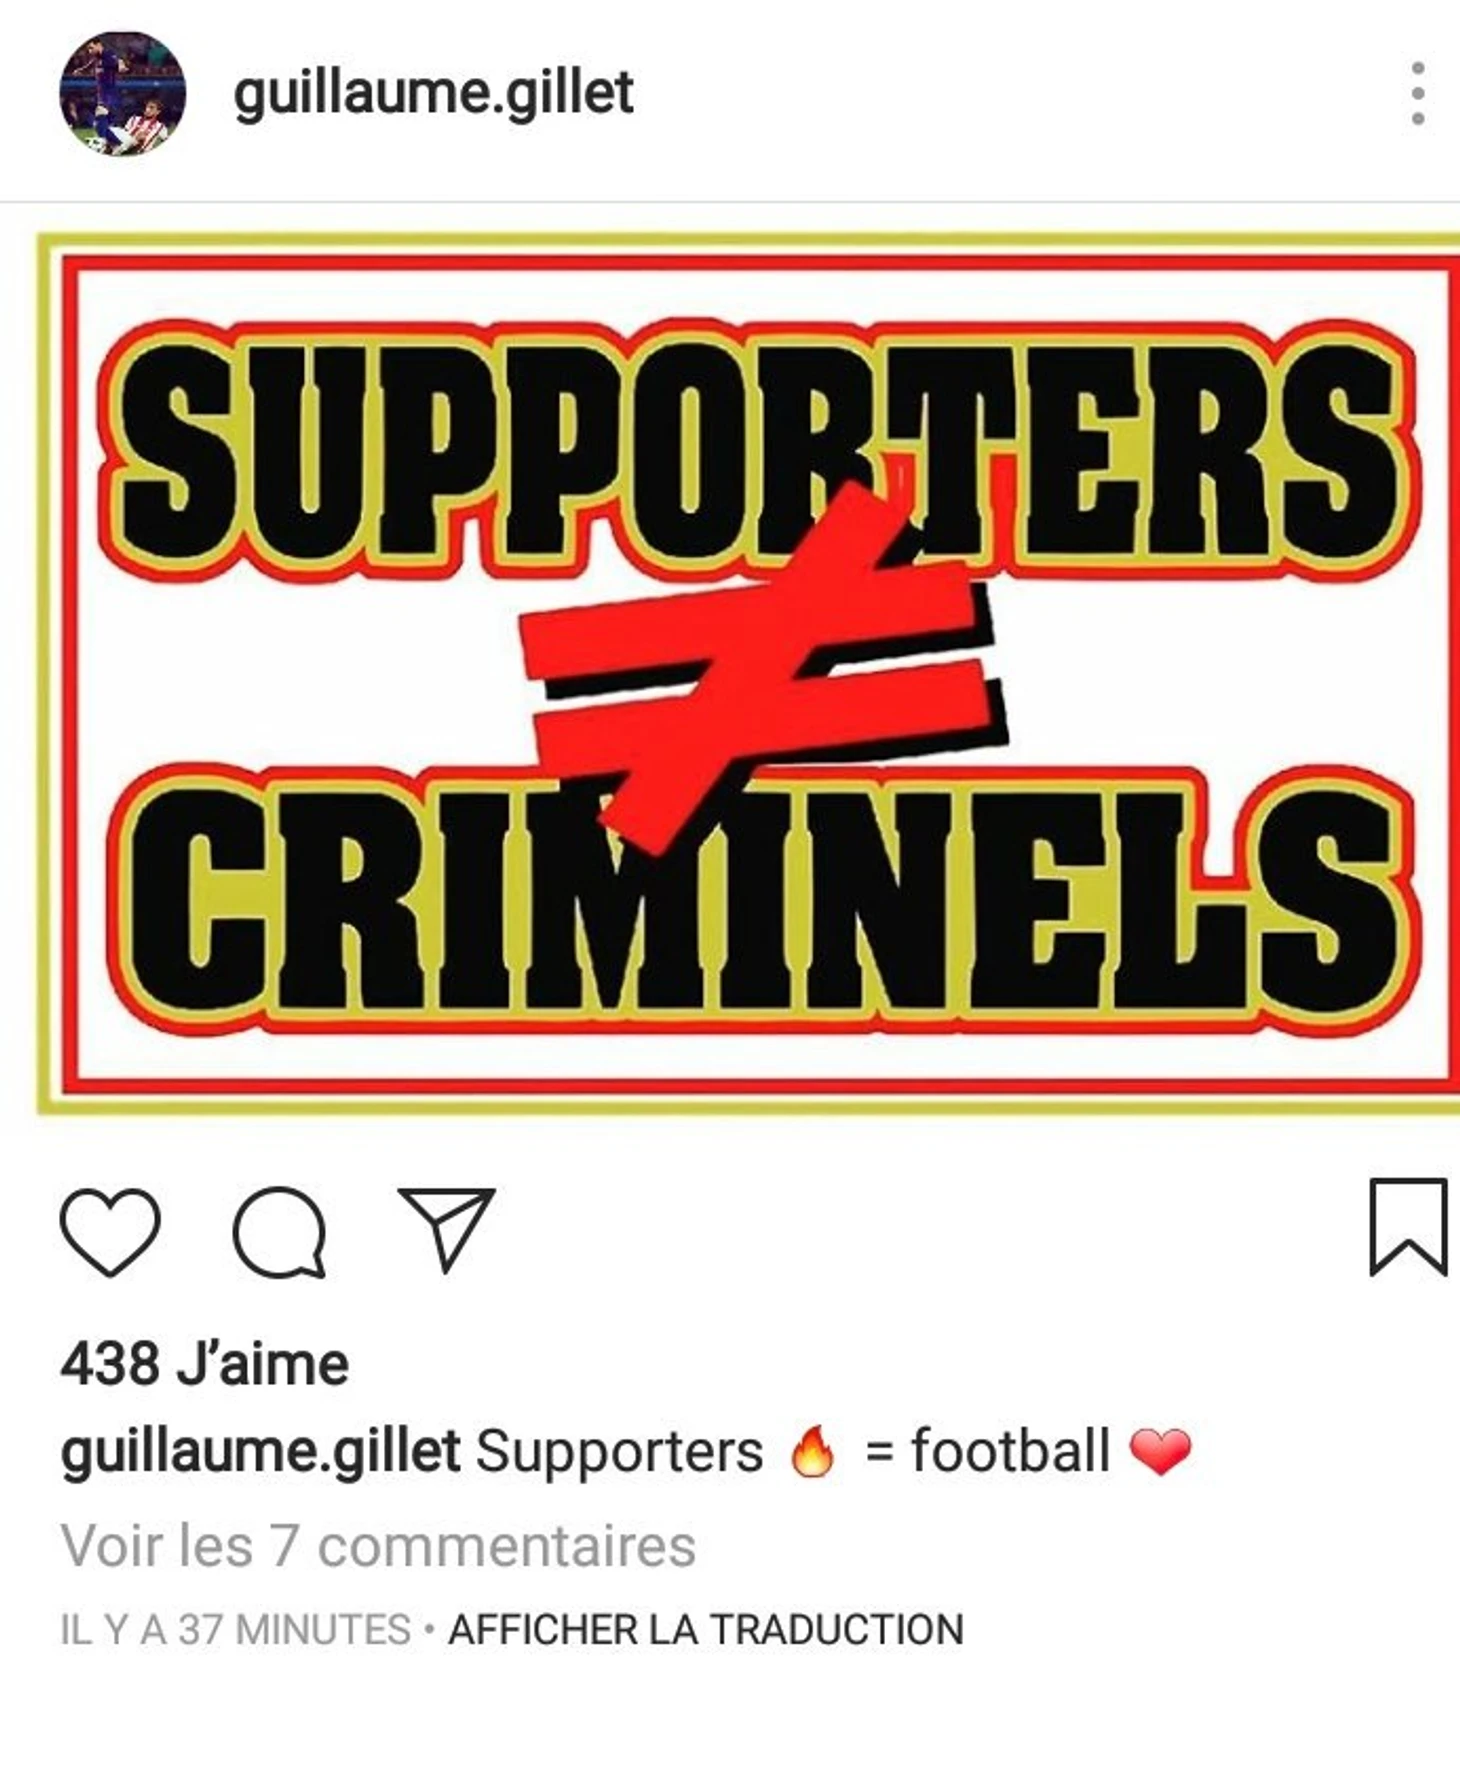1460x1789 pixels.
Task: Open comments with the speech bubble icon
Action: 279,1231
